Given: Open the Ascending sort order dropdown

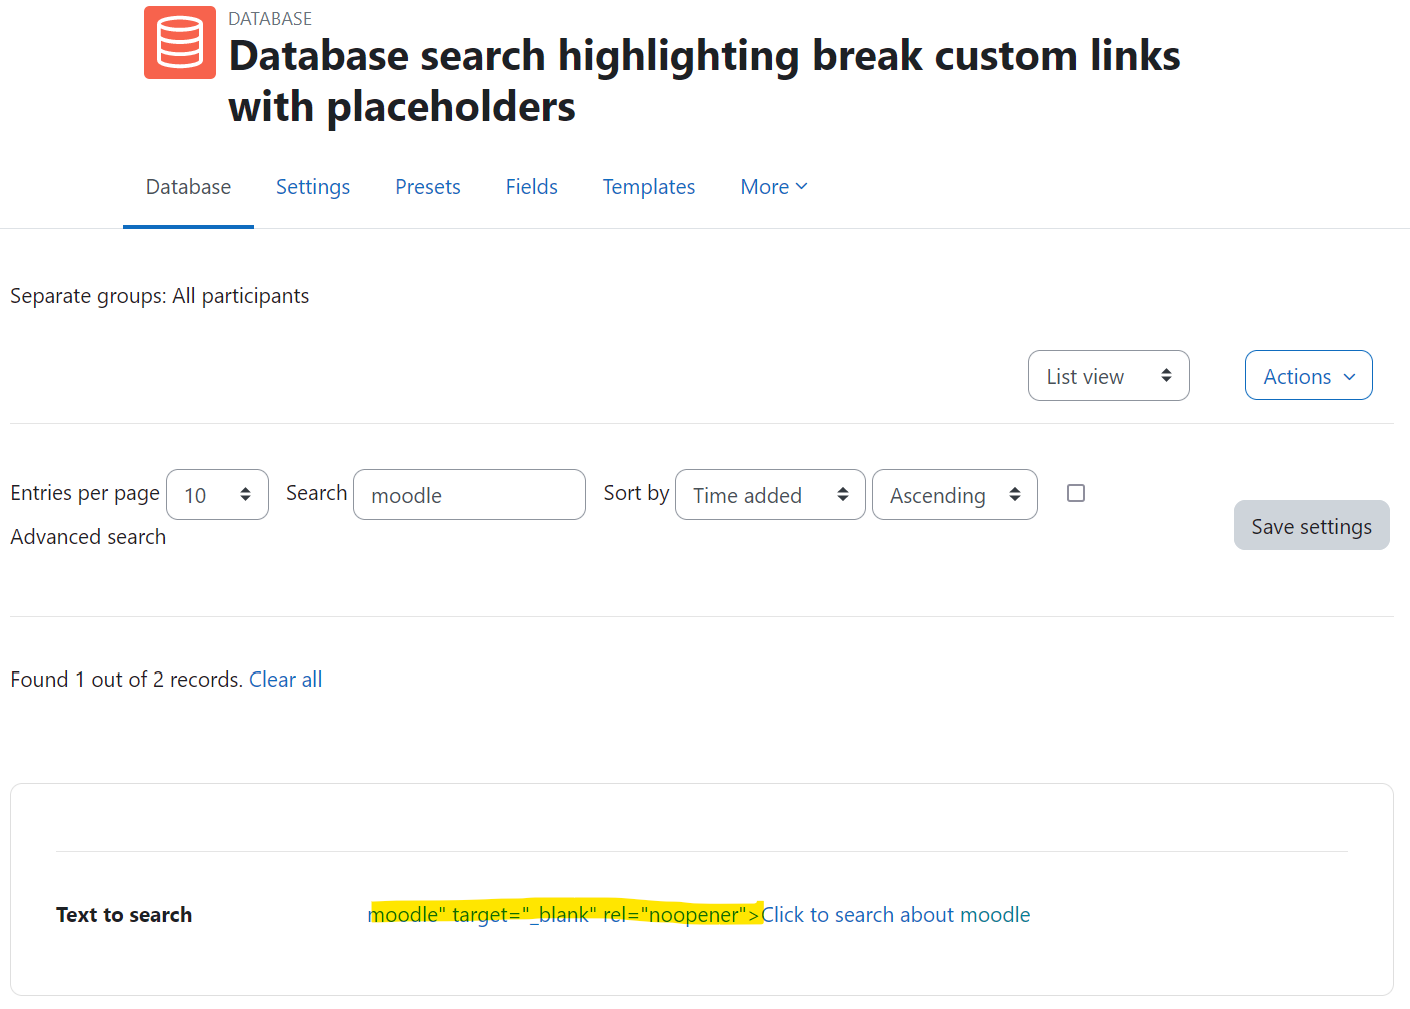Looking at the screenshot, I should pos(955,495).
